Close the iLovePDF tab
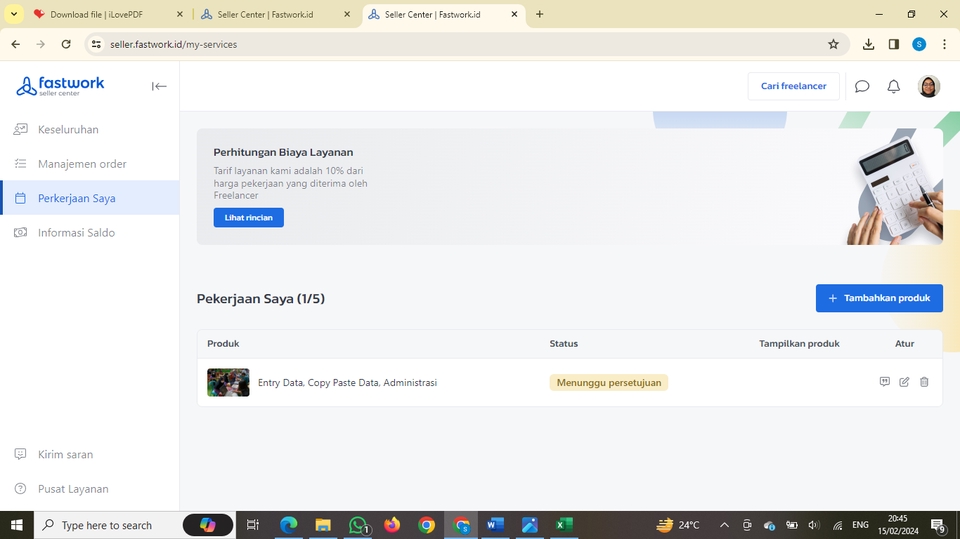Viewport: 960px width, 539px height. tap(179, 14)
